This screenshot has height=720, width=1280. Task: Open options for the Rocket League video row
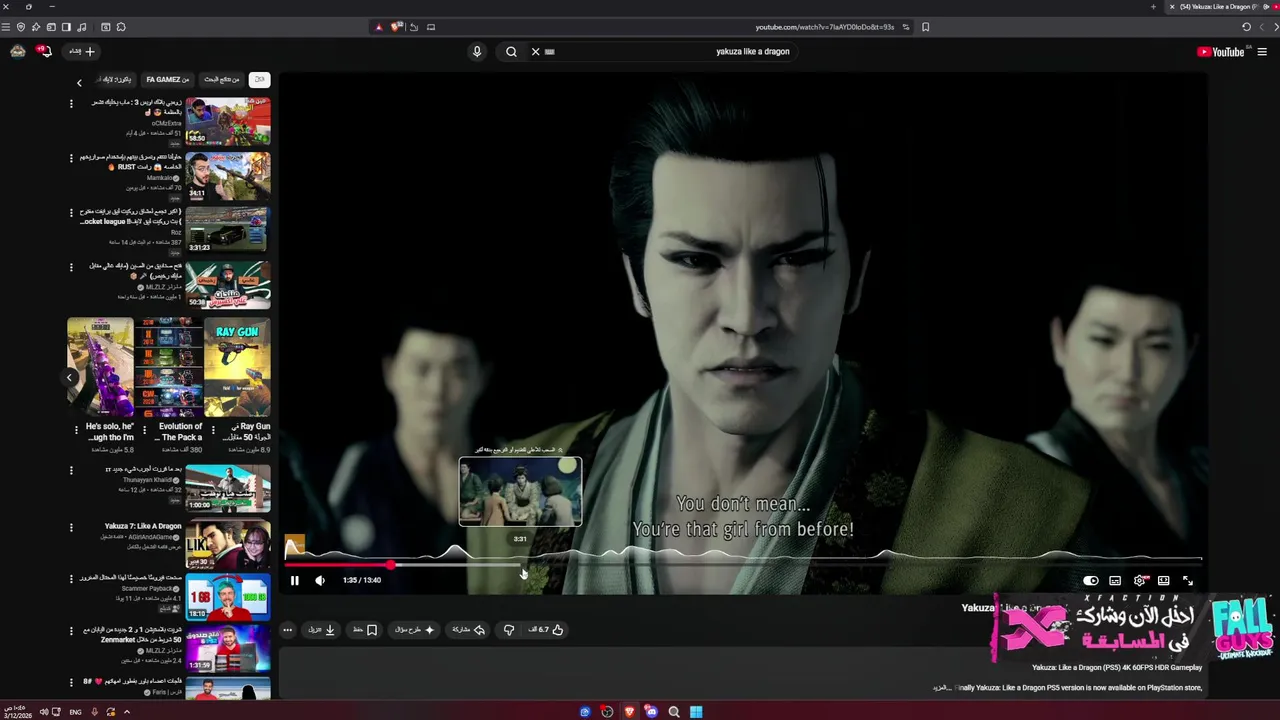click(x=71, y=213)
